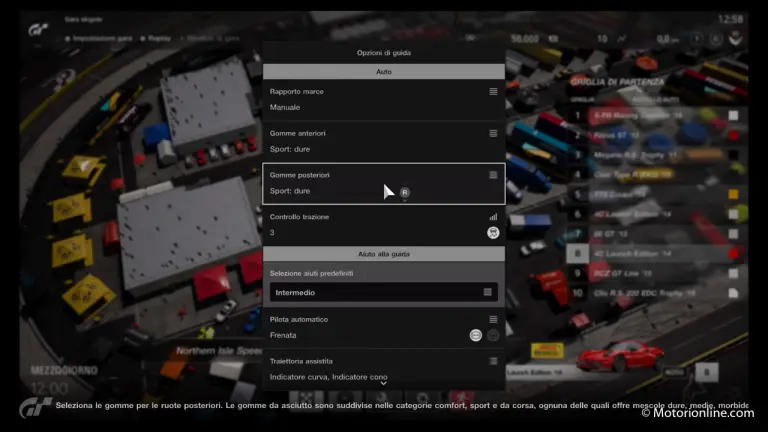Image resolution: width=768 pixels, height=432 pixels.
Task: Open Replay in the top menu
Action: [x=156, y=38]
